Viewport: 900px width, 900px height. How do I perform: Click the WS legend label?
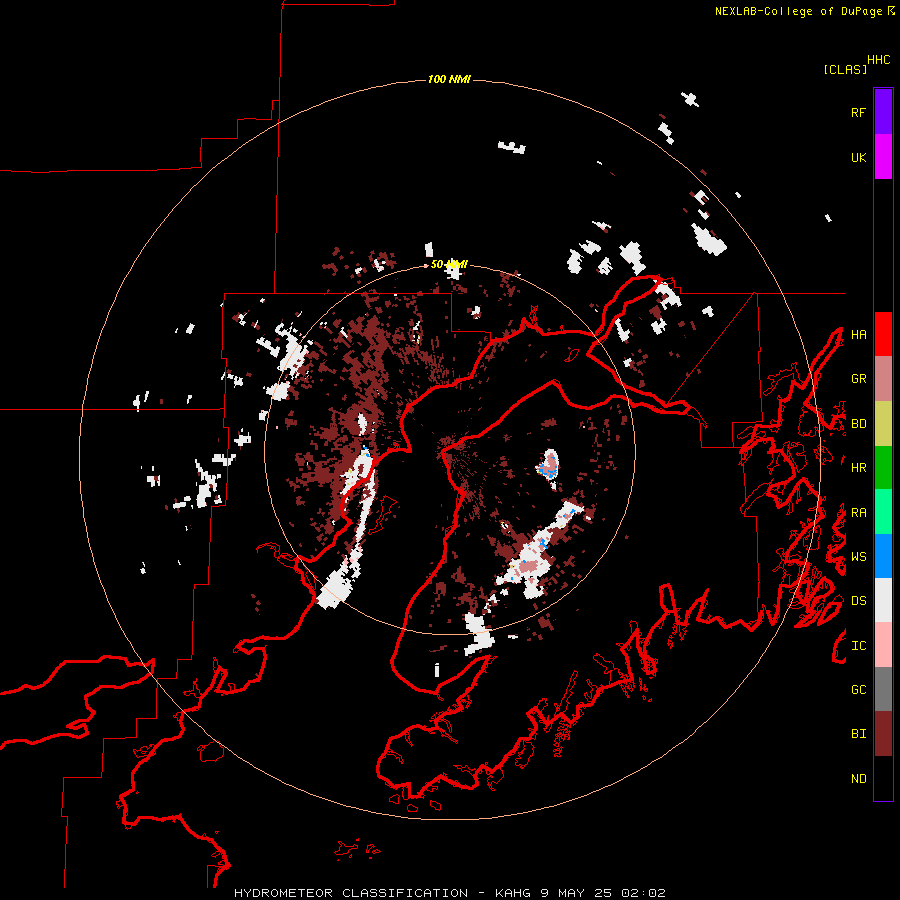click(858, 556)
